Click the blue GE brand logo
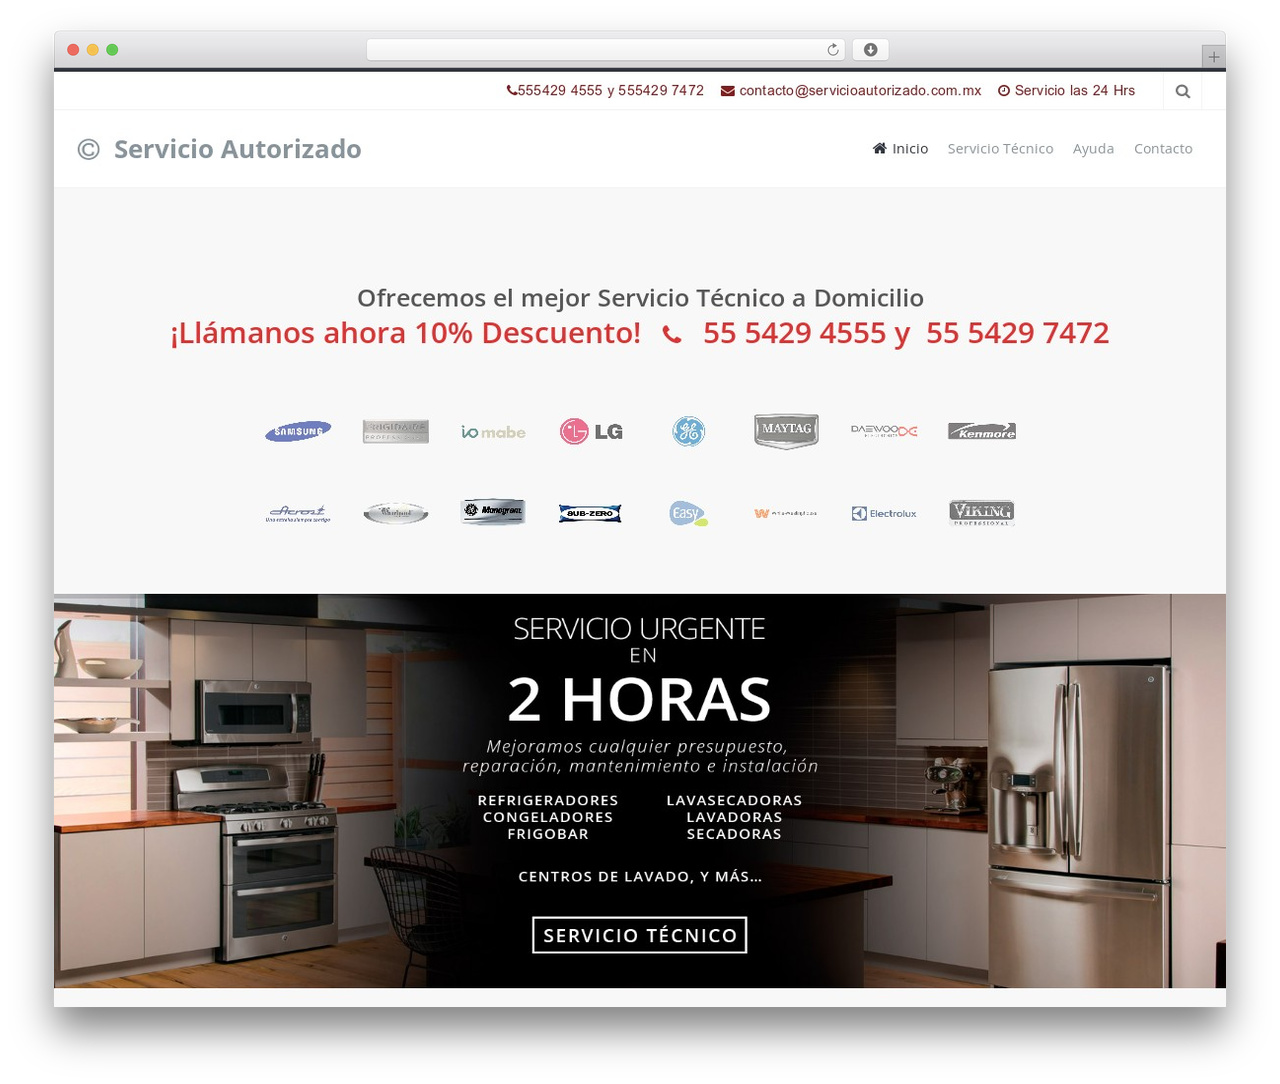Image resolution: width=1280 pixels, height=1084 pixels. (x=688, y=431)
